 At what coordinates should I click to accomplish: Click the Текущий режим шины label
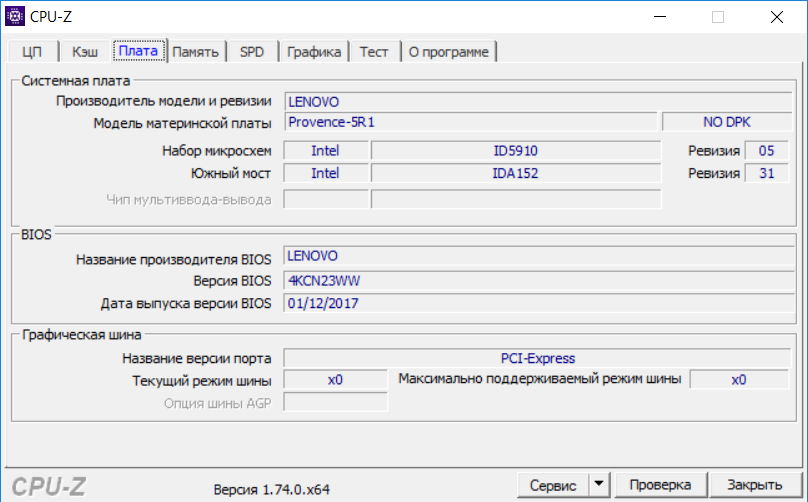pyautogui.click(x=202, y=381)
